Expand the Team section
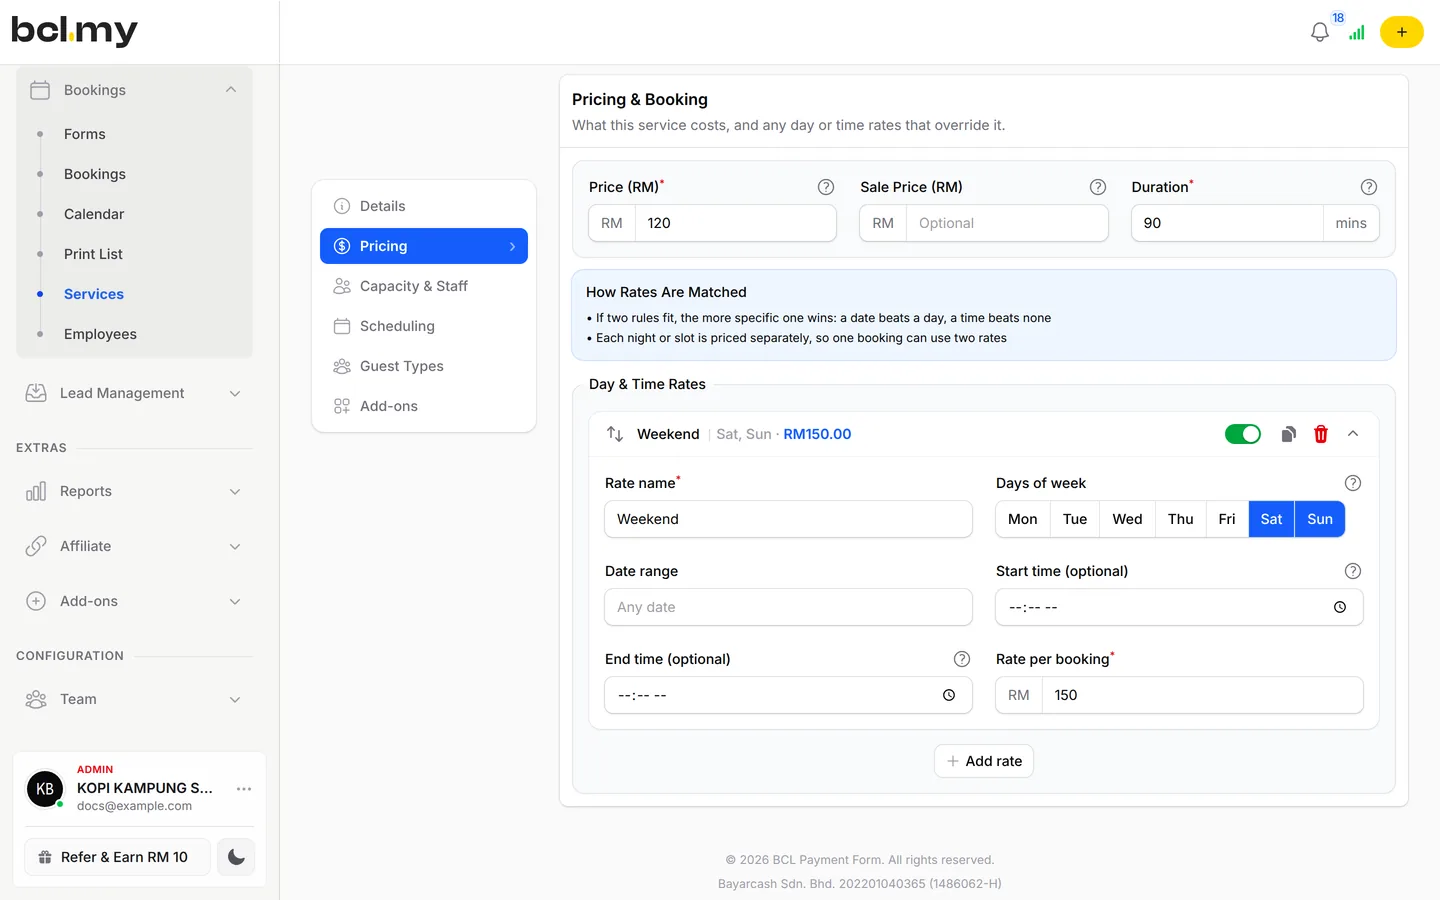The width and height of the screenshot is (1440, 900). (x=135, y=699)
